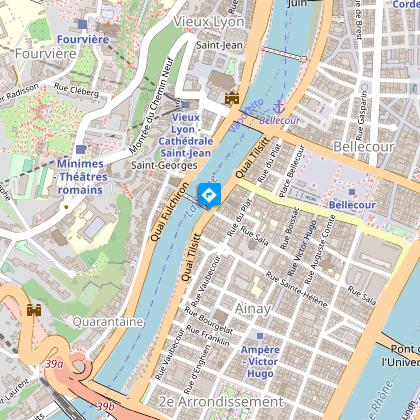This screenshot has width=420, height=420.
Task: Click the Bellecour metro station square icon
Action: click(352, 192)
